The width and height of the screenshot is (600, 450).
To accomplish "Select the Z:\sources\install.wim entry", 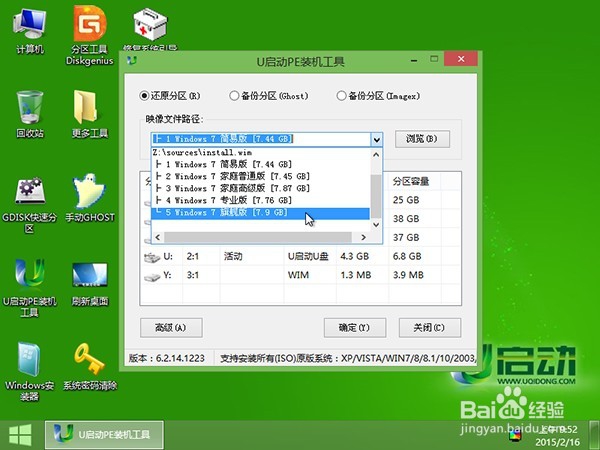I will [261, 153].
